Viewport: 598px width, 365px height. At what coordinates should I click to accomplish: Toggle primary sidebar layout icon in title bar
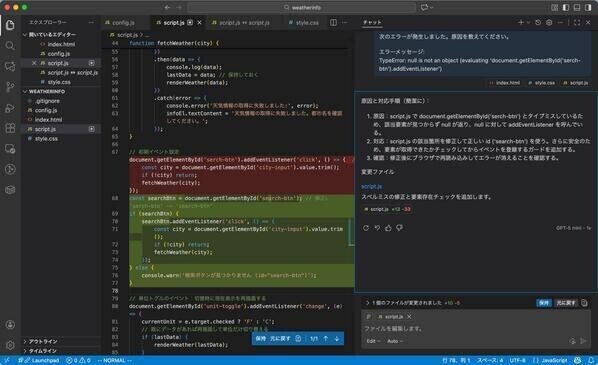(x=566, y=7)
